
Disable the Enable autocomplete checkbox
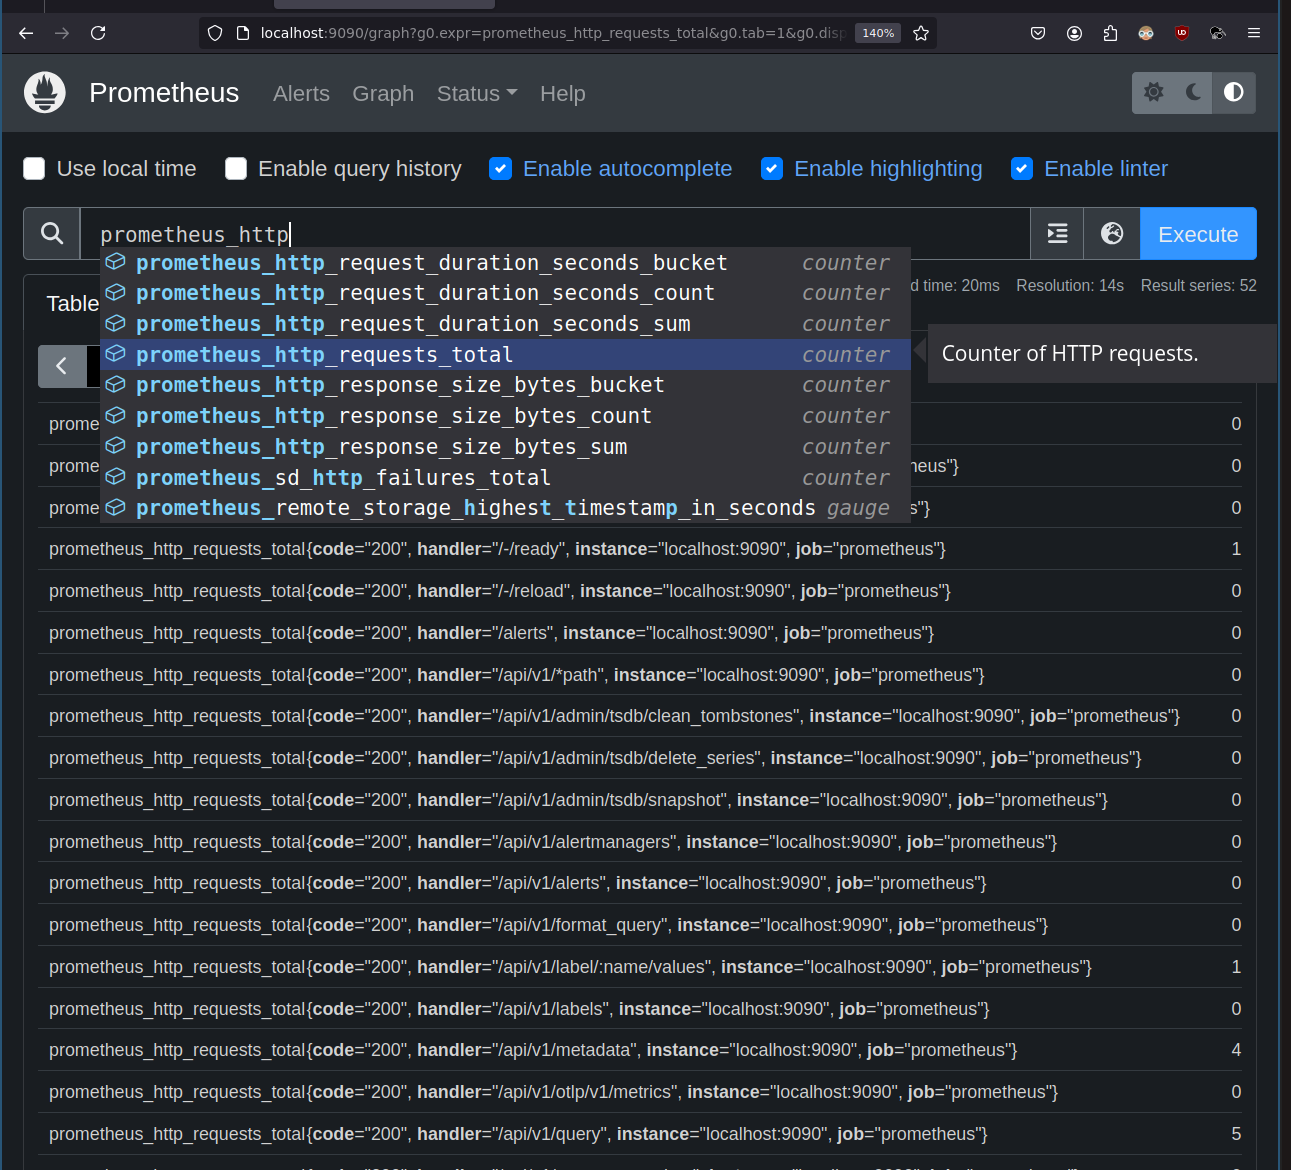[500, 169]
